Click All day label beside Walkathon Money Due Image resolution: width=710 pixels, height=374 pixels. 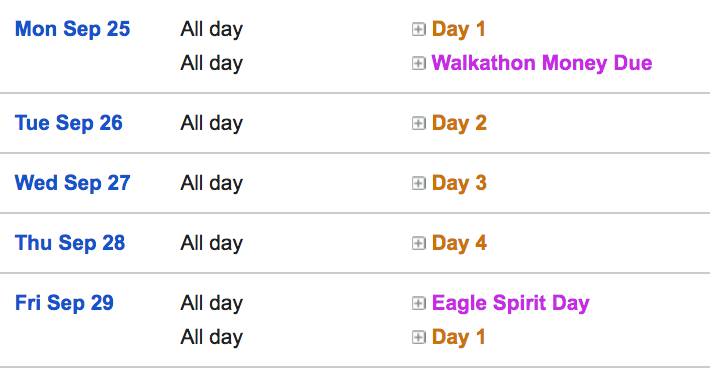[211, 63]
